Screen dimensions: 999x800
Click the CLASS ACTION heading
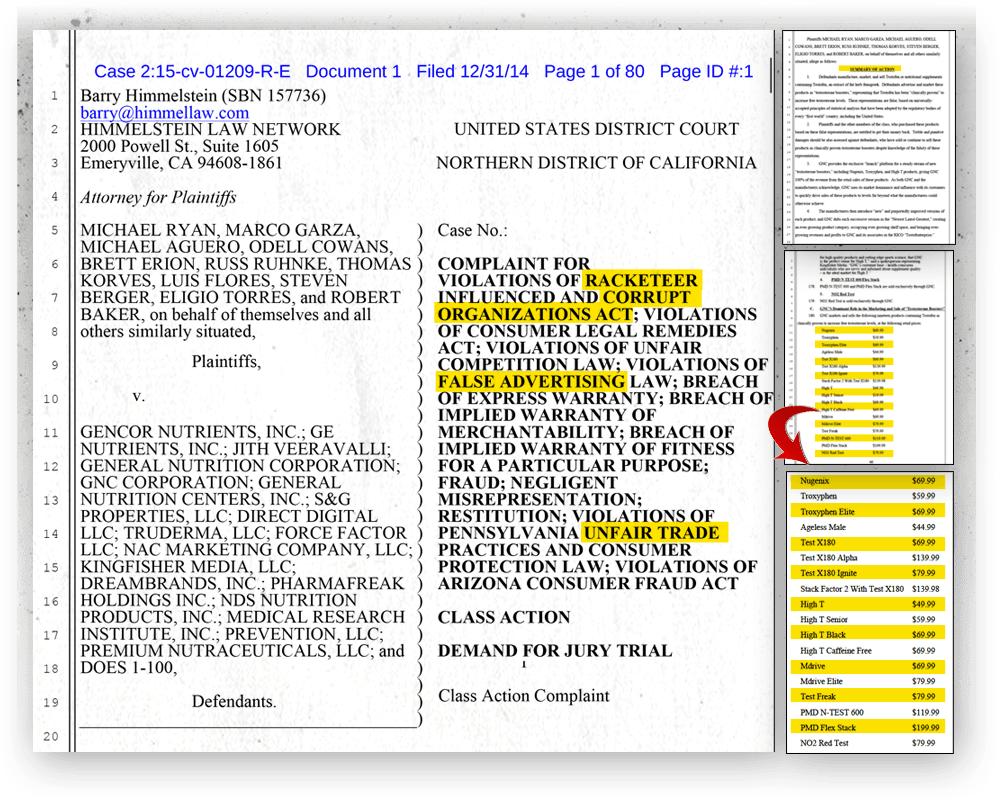click(x=504, y=617)
